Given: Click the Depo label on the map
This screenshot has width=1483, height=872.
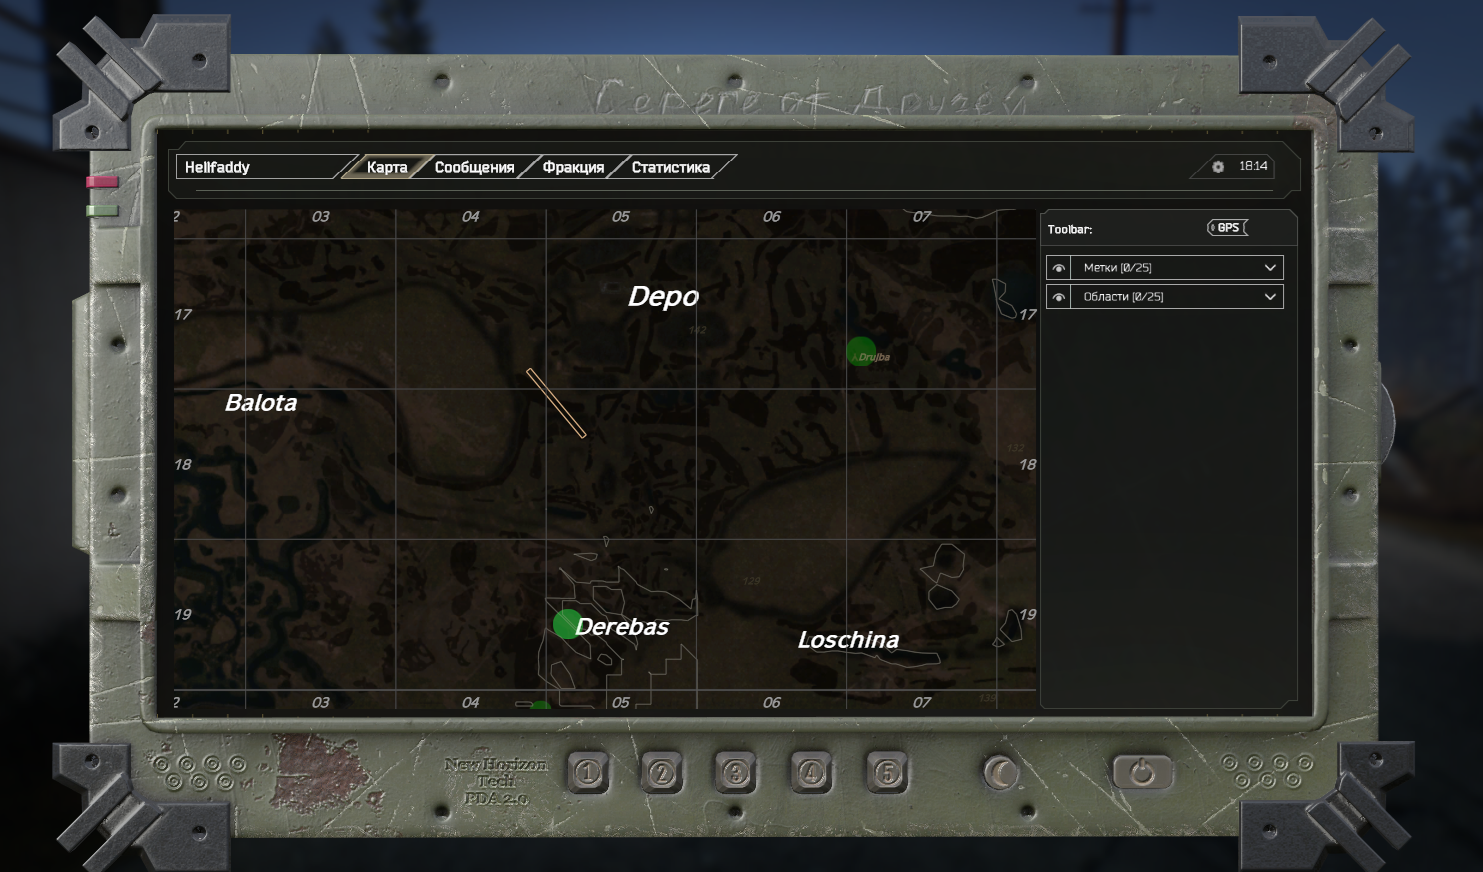Looking at the screenshot, I should coord(663,297).
